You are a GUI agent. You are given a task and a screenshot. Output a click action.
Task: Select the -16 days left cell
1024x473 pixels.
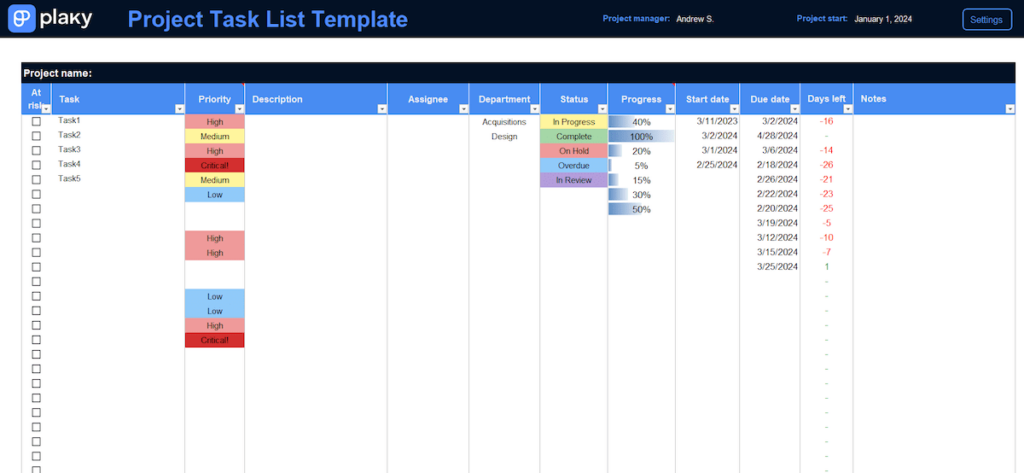pos(826,122)
